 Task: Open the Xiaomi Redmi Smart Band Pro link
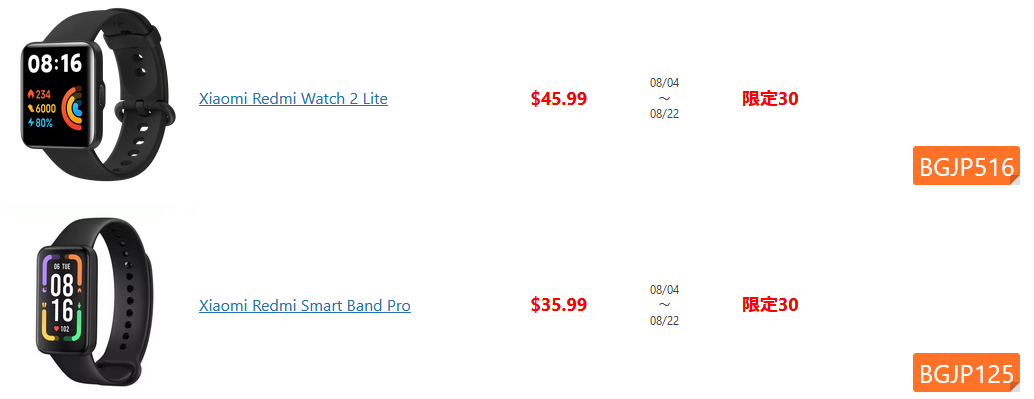coord(305,306)
